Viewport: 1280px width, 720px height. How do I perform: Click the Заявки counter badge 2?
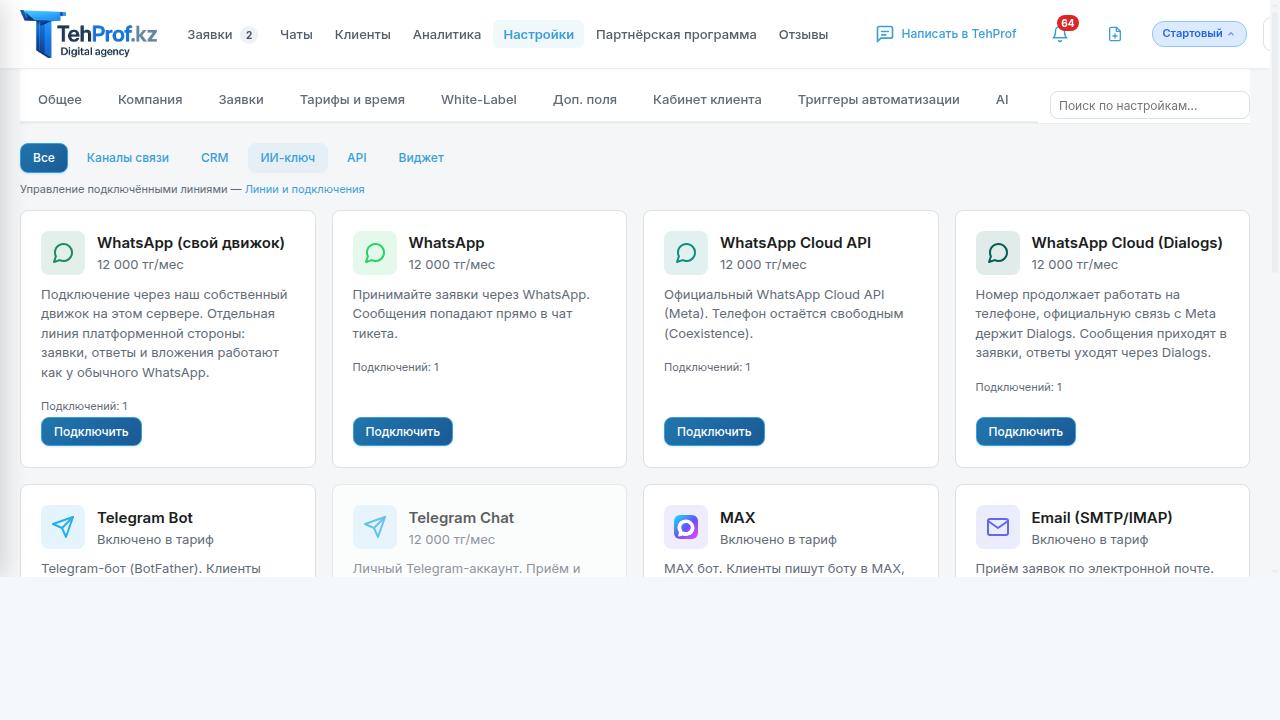tap(249, 35)
